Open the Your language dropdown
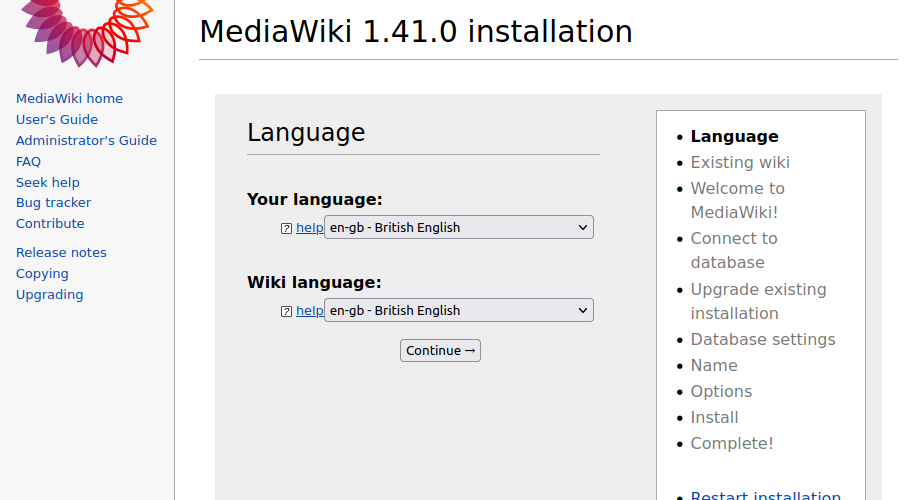Viewport: 918px width, 500px height. [458, 227]
